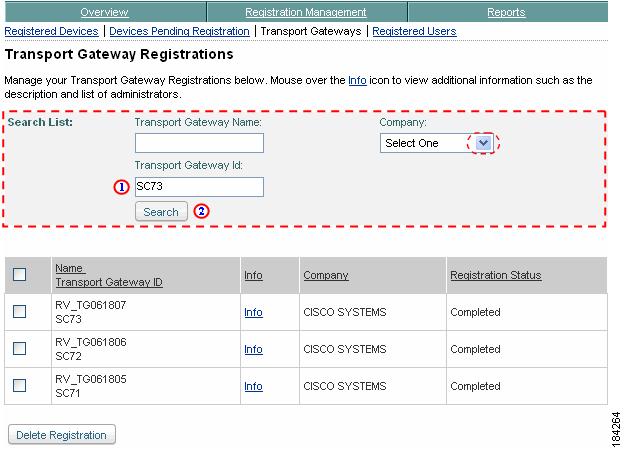
Task: Go to Registered Devices link
Action: point(51,31)
